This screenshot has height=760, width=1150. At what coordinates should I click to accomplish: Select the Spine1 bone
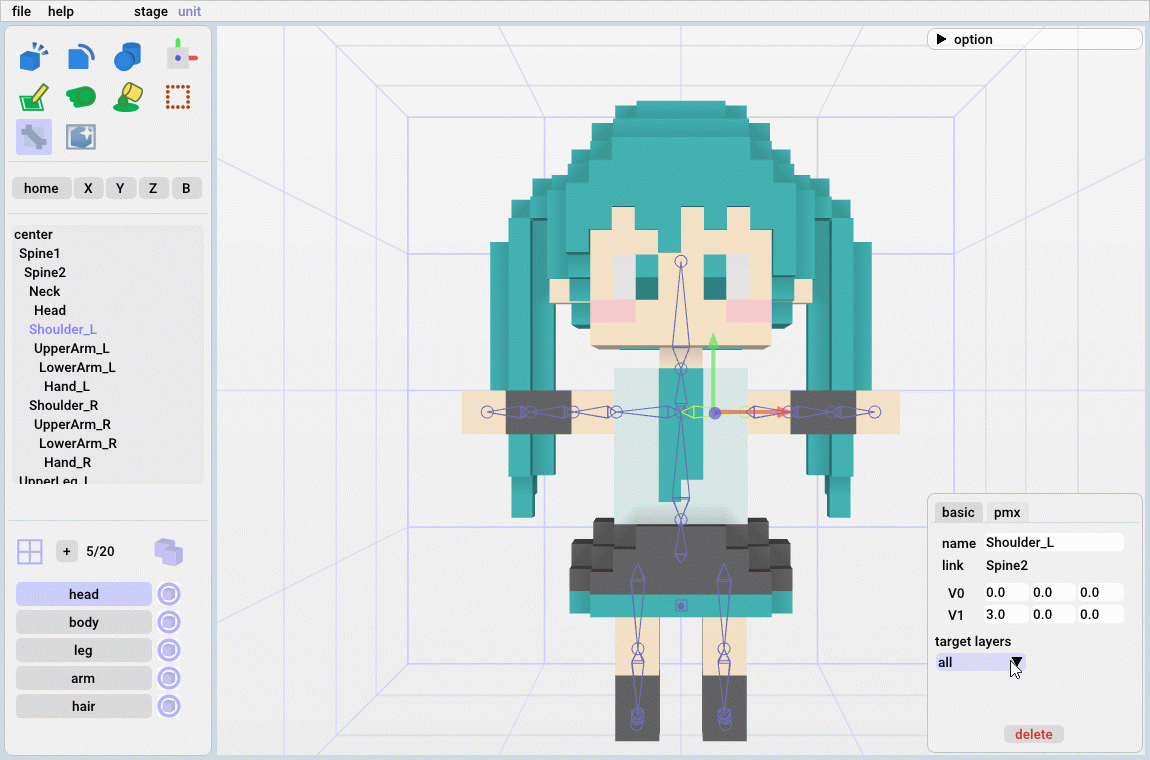[40, 254]
